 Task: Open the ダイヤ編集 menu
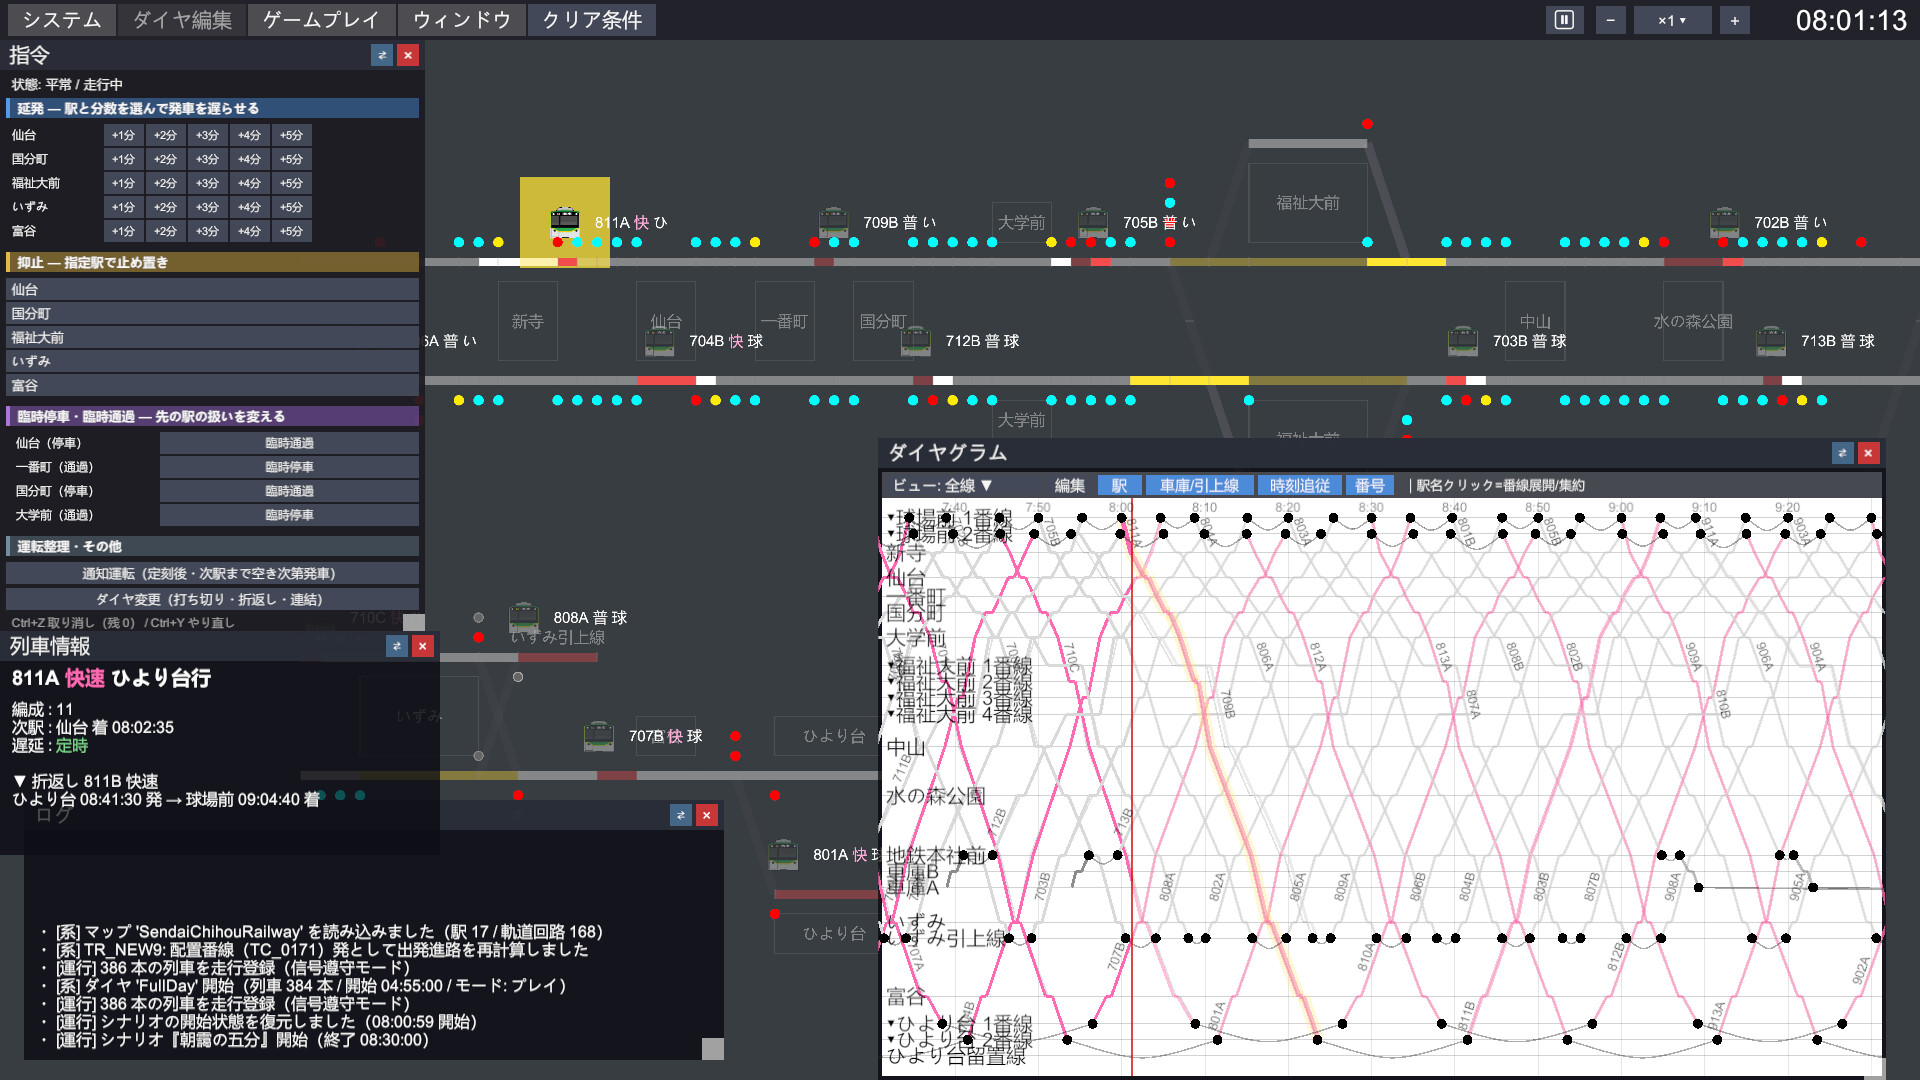(181, 20)
